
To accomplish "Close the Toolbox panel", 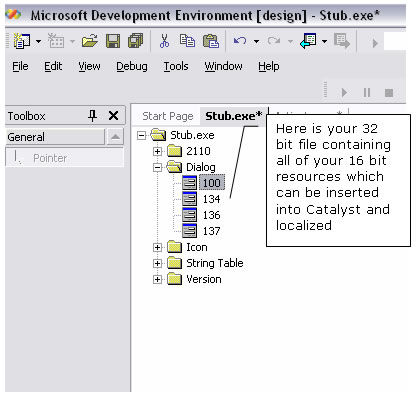I will tap(114, 116).
